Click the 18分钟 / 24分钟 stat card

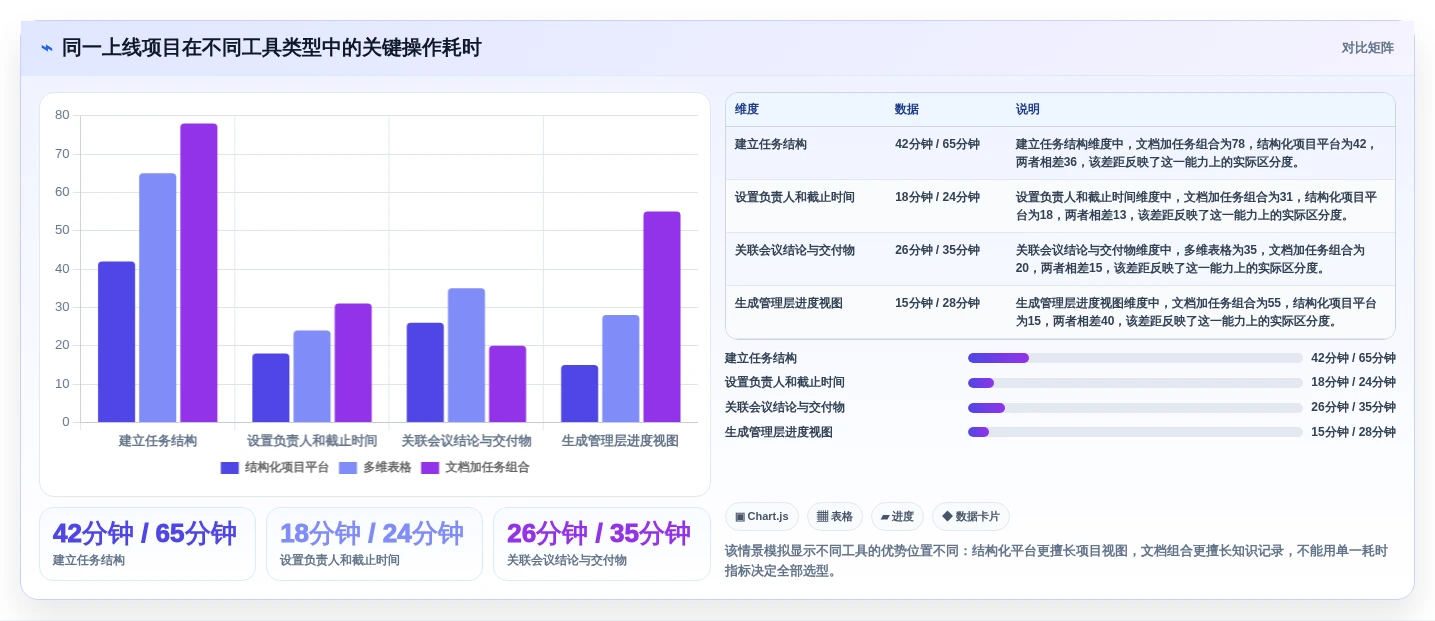pos(374,544)
